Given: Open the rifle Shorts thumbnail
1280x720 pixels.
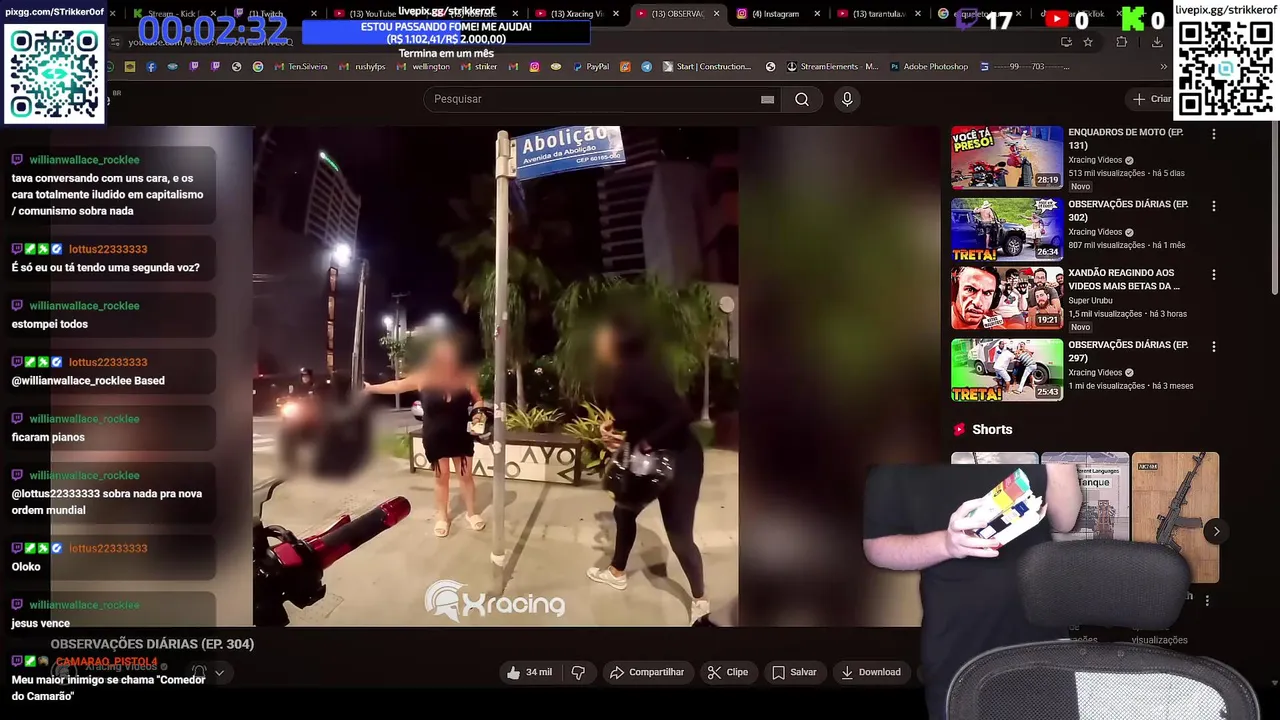Looking at the screenshot, I should pos(1175,517).
